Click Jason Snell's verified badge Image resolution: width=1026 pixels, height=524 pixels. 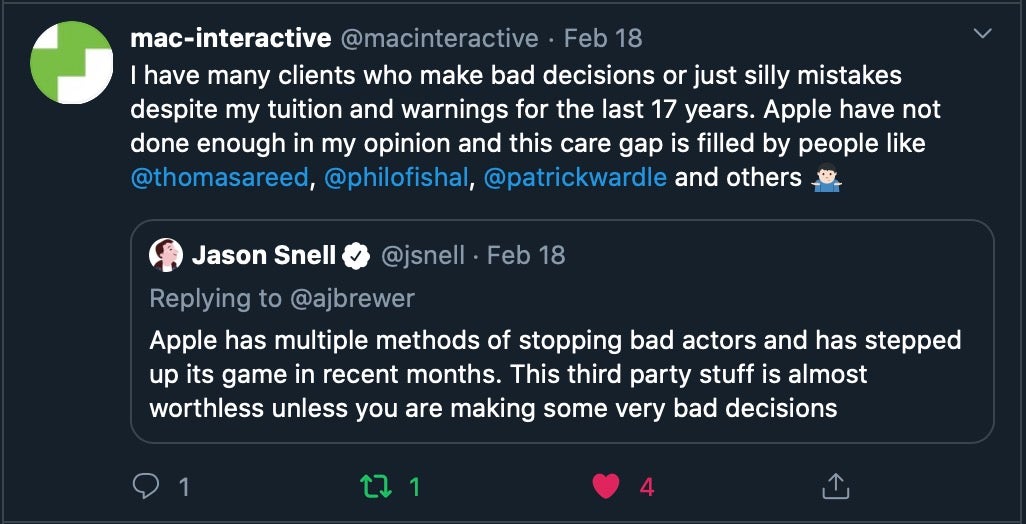point(355,257)
